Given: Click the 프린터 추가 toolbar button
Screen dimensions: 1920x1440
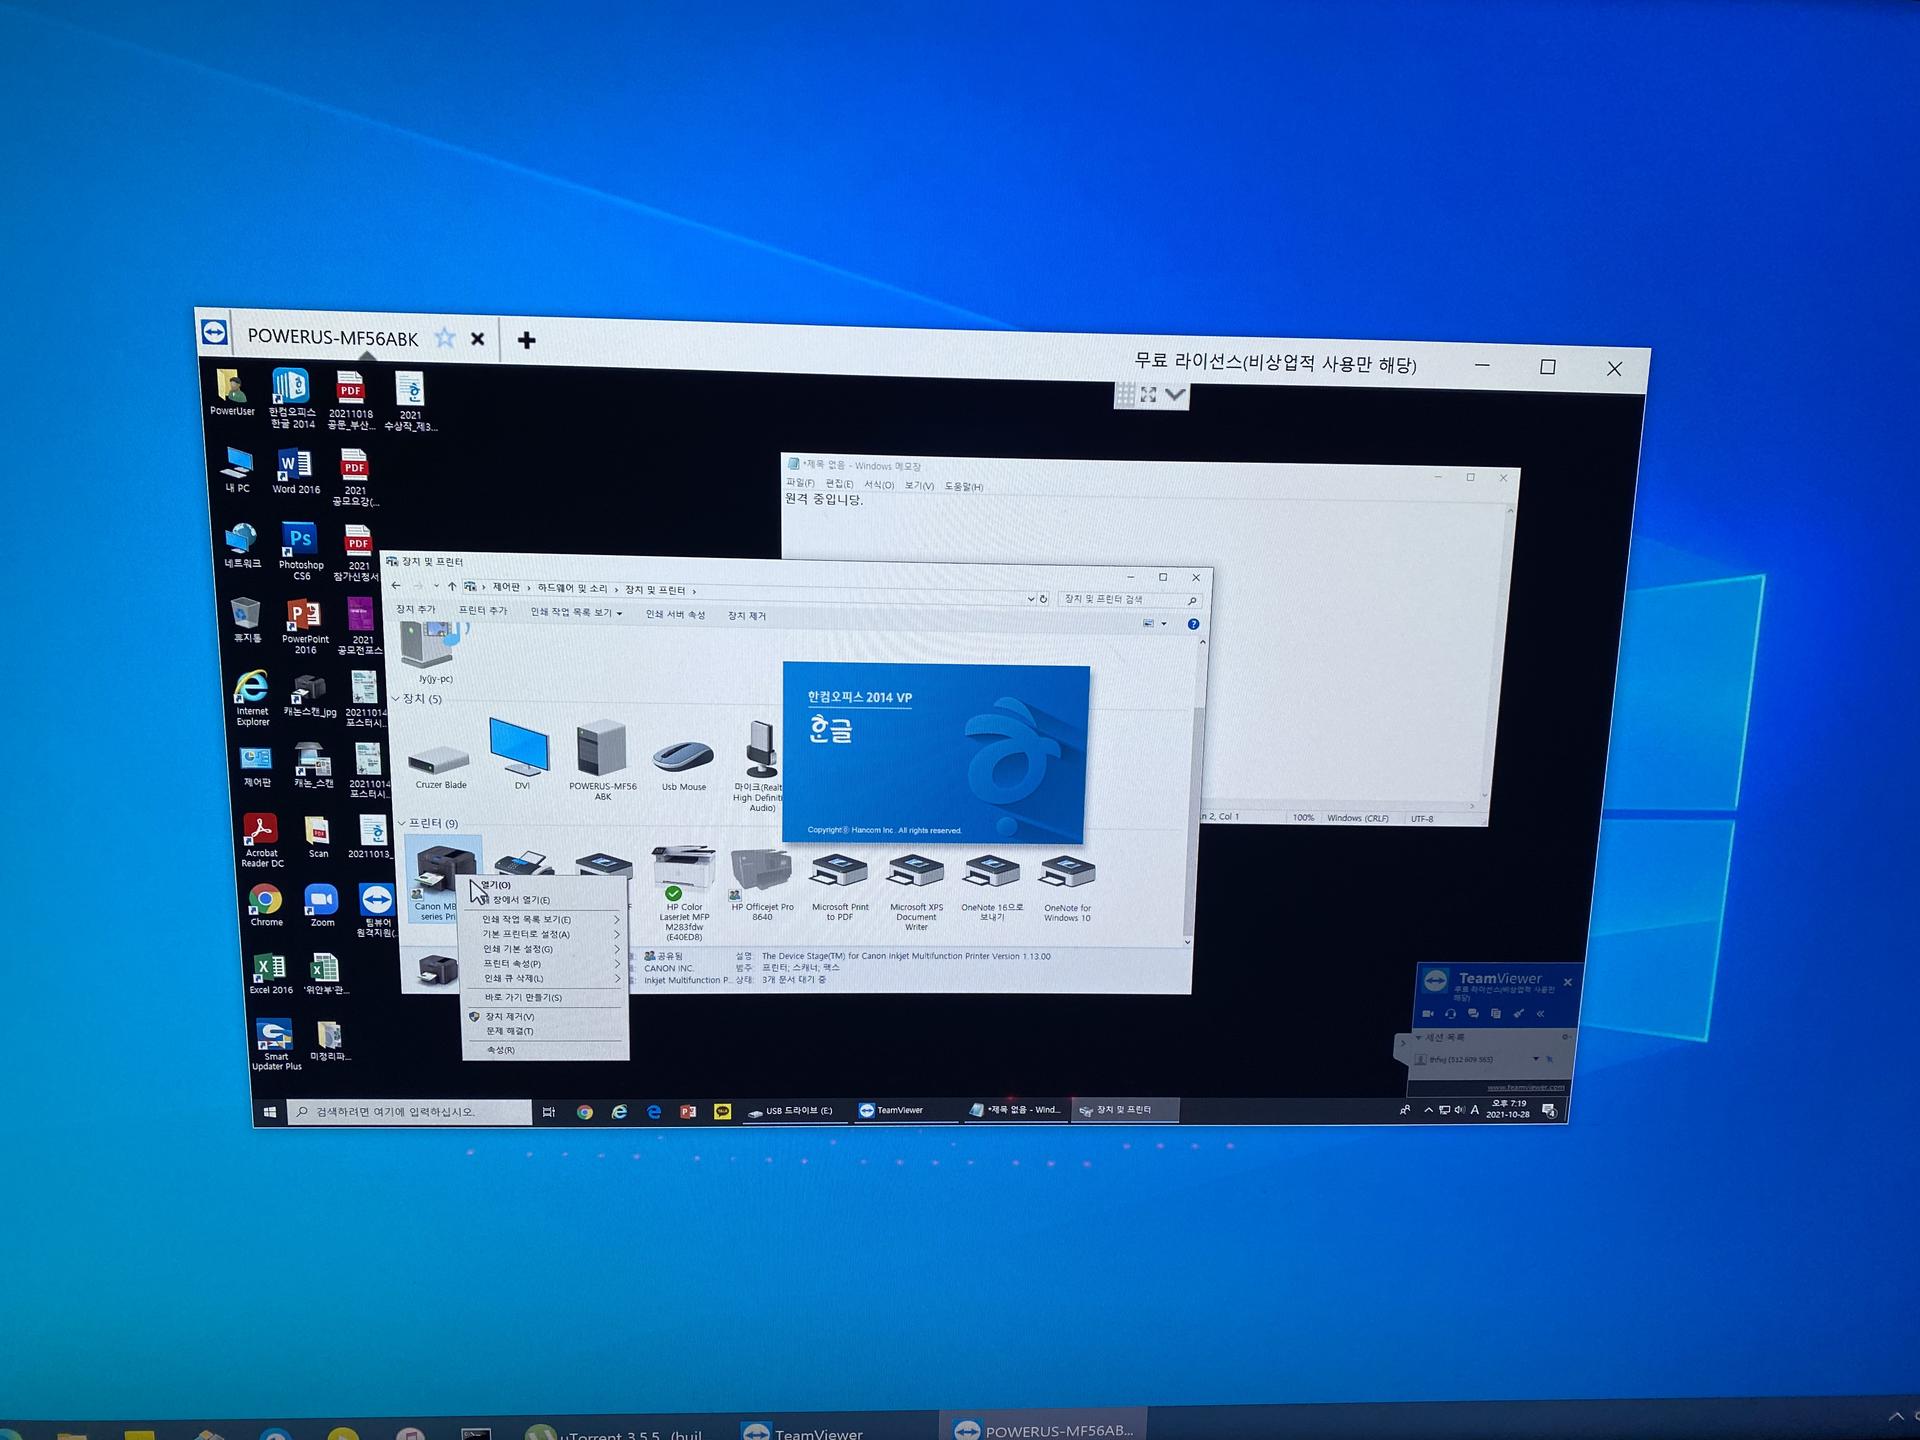Looking at the screenshot, I should (x=483, y=610).
